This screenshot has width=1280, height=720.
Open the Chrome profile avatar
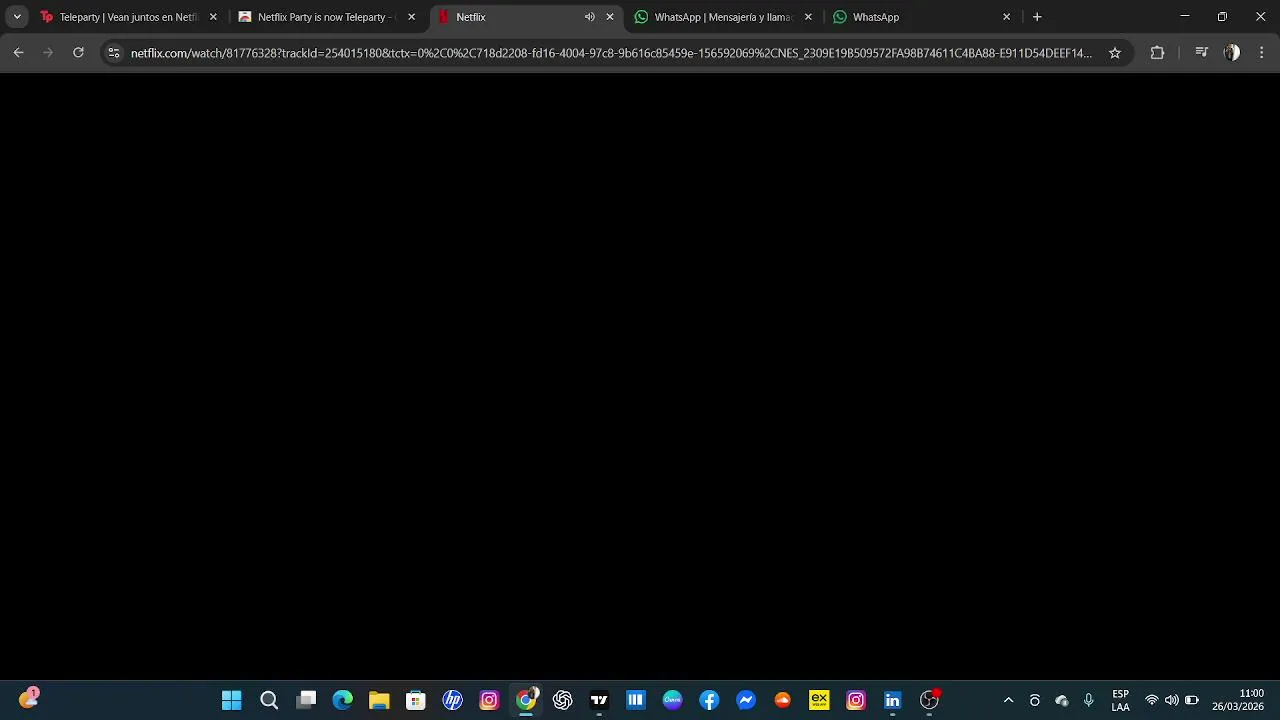[x=1232, y=53]
